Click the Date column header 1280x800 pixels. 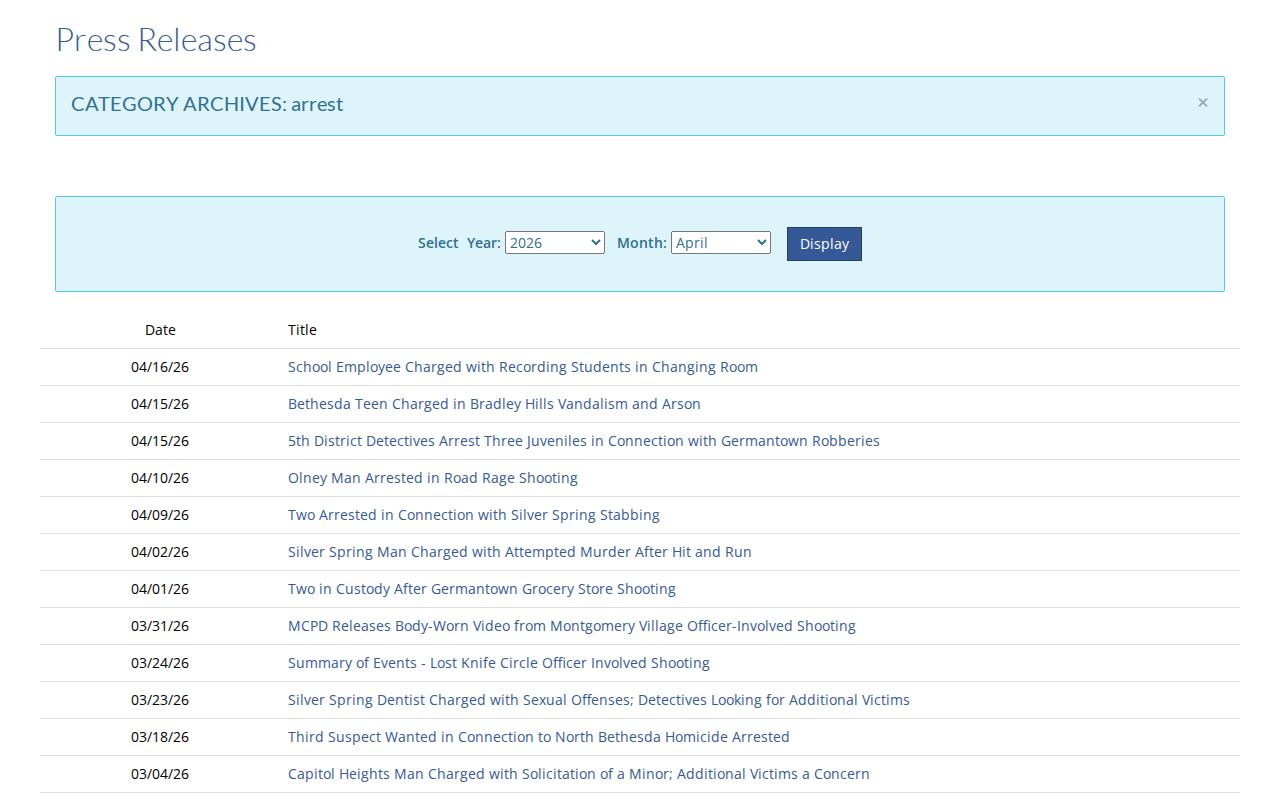coord(160,330)
